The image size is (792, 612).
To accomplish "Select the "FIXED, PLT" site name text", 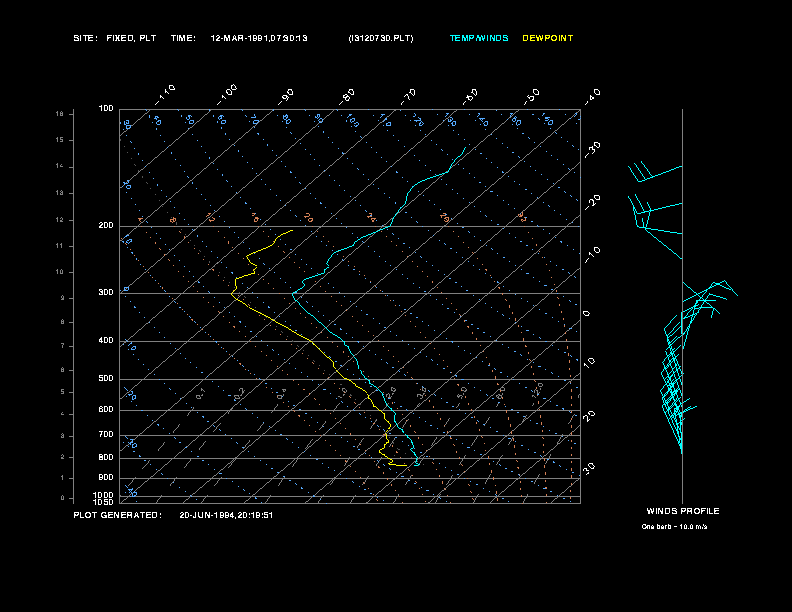I will [131, 38].
